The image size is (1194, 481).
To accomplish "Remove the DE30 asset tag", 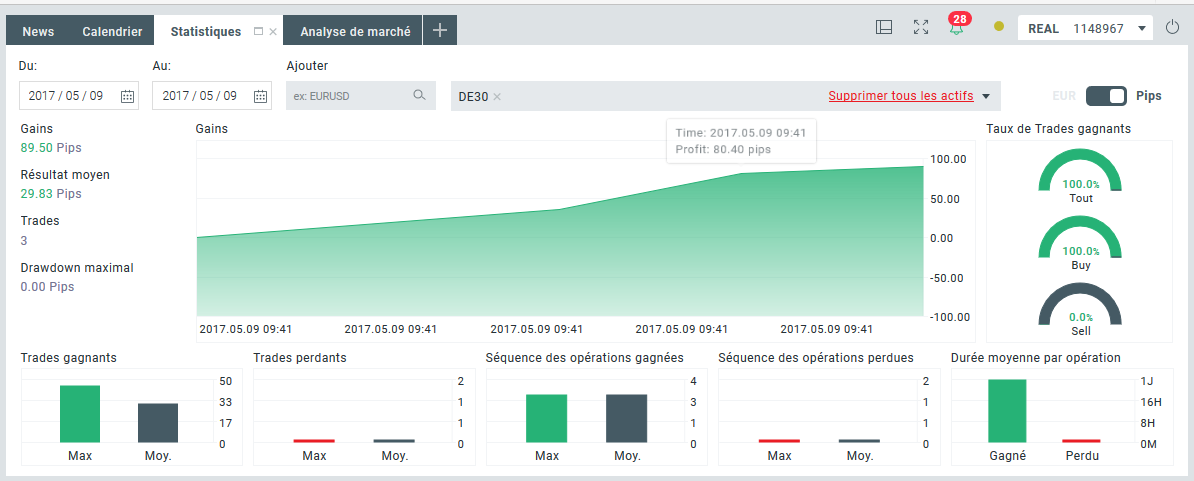I will point(497,97).
